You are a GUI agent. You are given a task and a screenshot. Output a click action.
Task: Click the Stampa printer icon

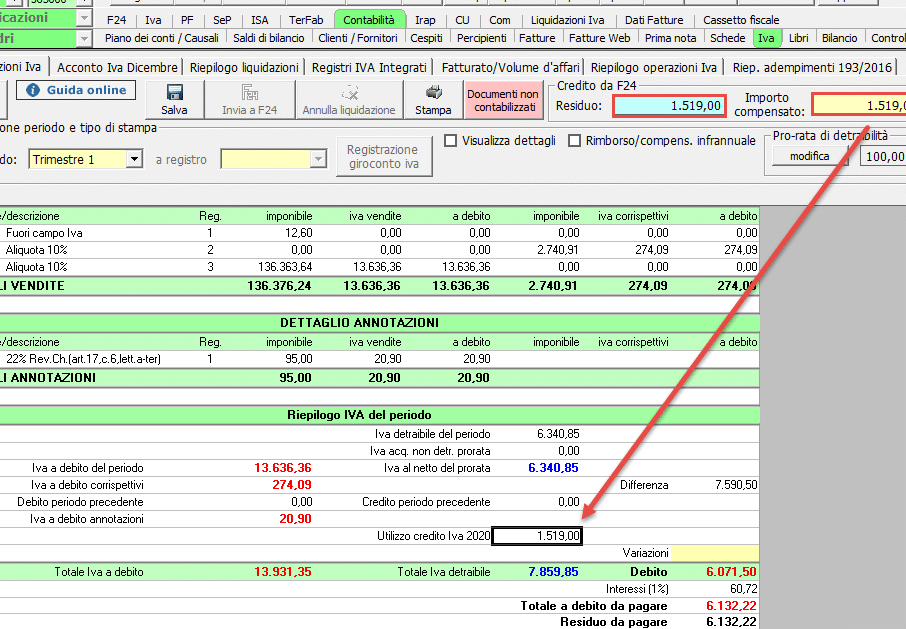(x=433, y=92)
